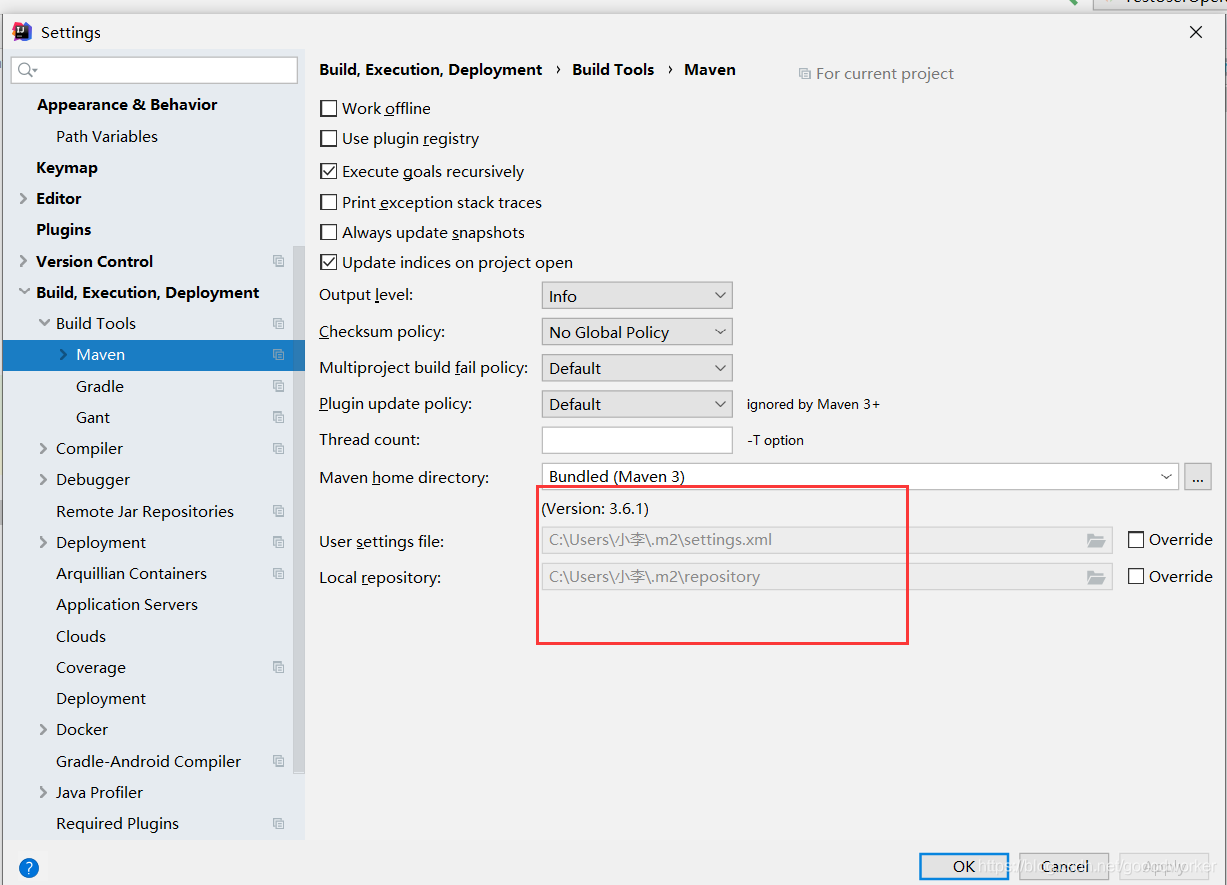Click the project-level icon beside Gant

point(279,417)
